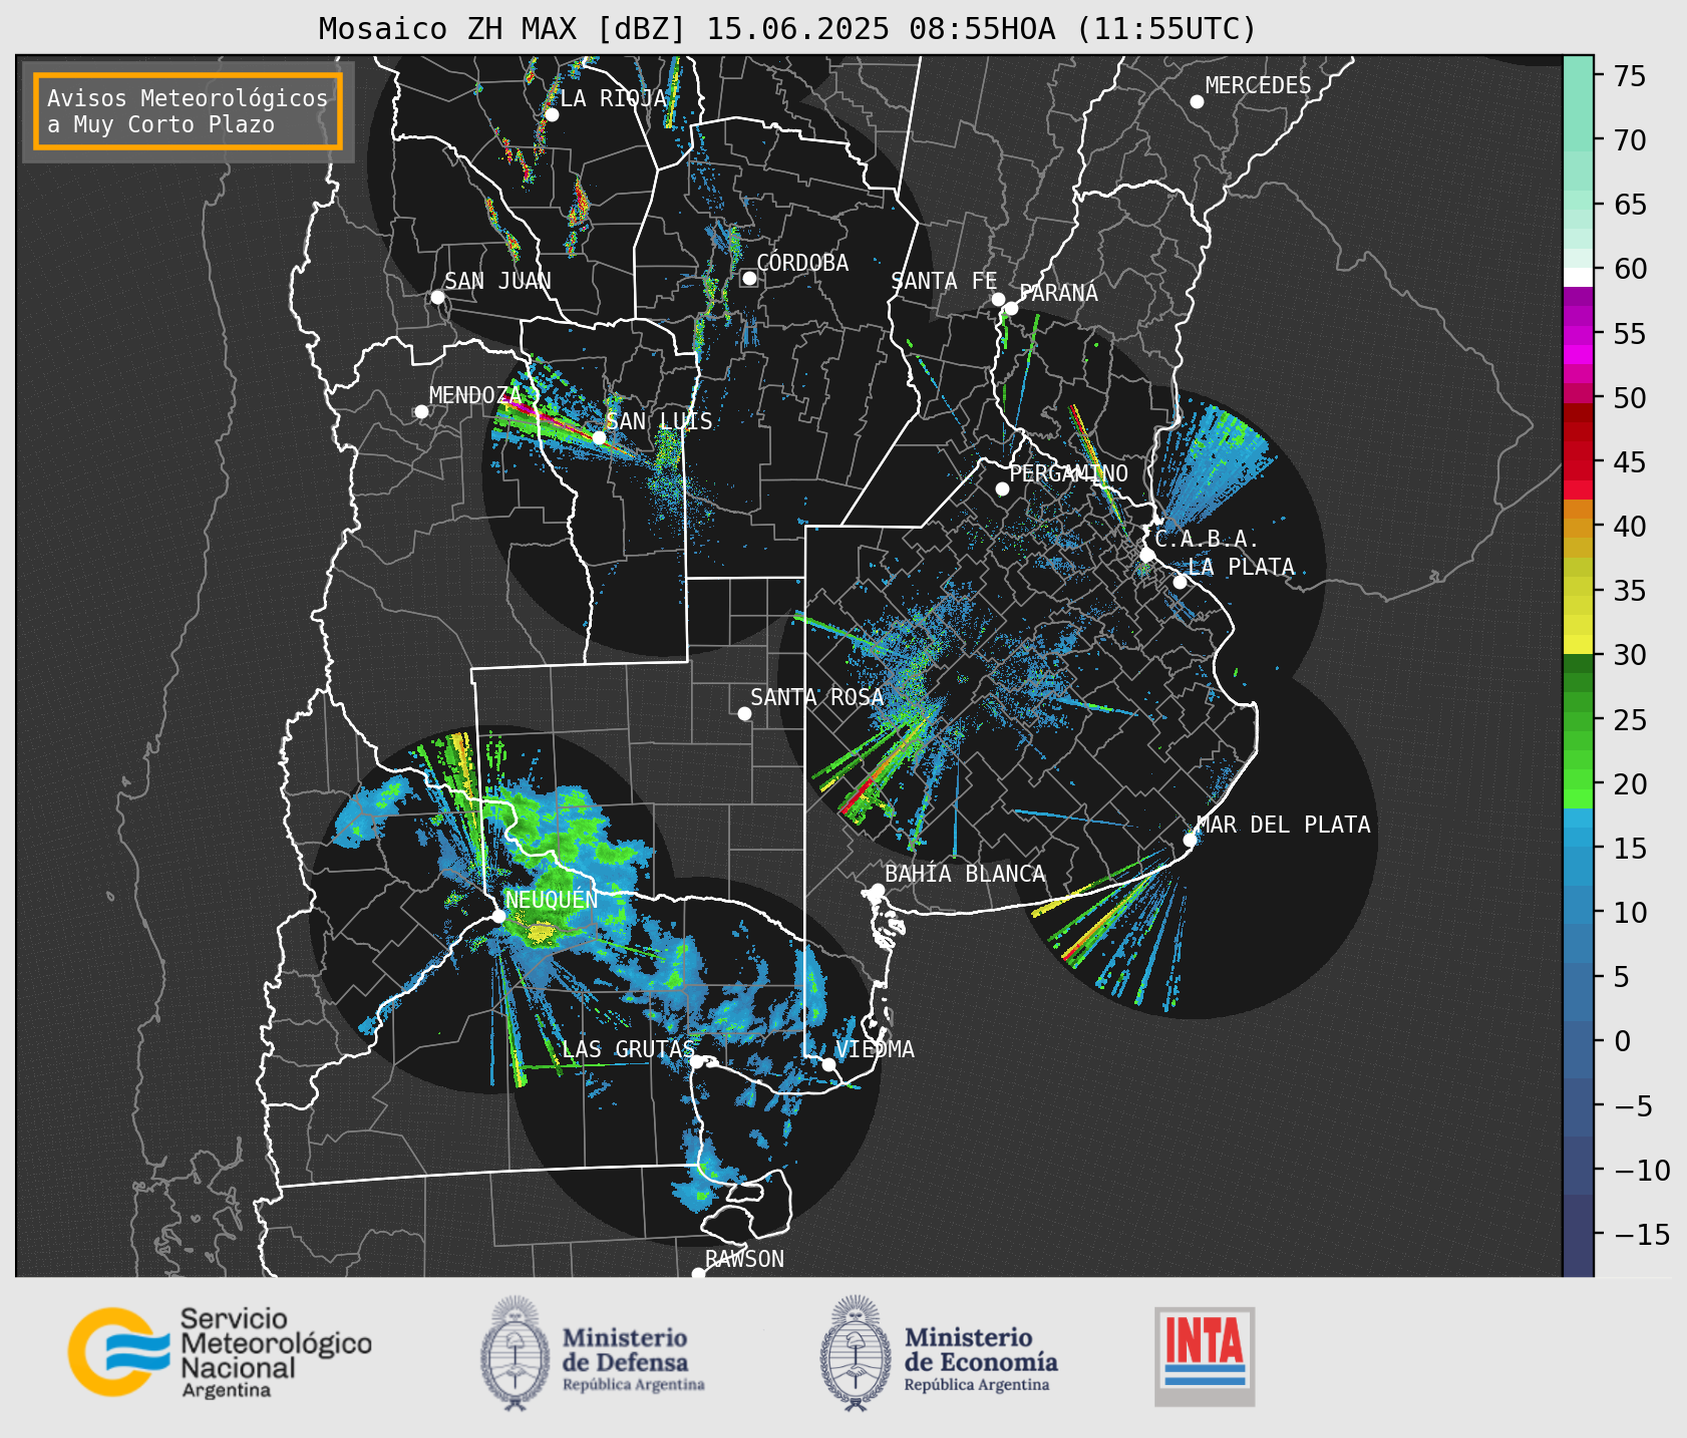The height and width of the screenshot is (1438, 1687).
Task: Select the PERGAMINO city marker dot
Action: 1002,489
